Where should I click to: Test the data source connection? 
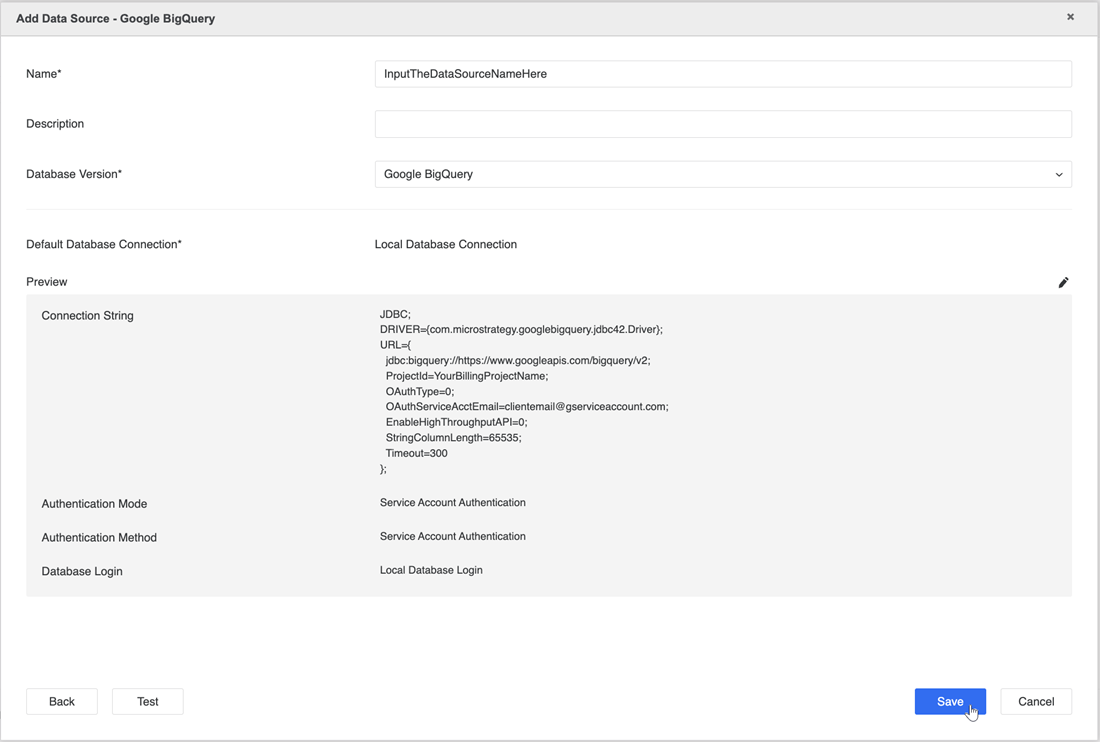(148, 701)
